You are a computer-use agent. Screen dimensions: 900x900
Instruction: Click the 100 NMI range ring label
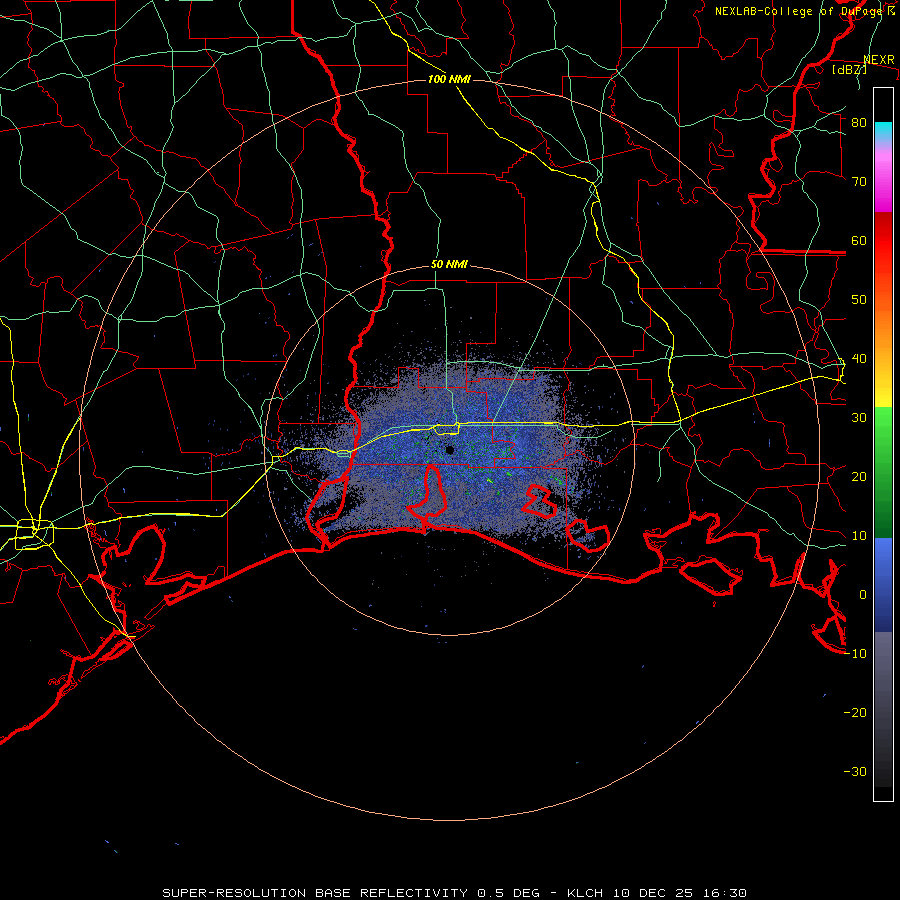tap(449, 79)
